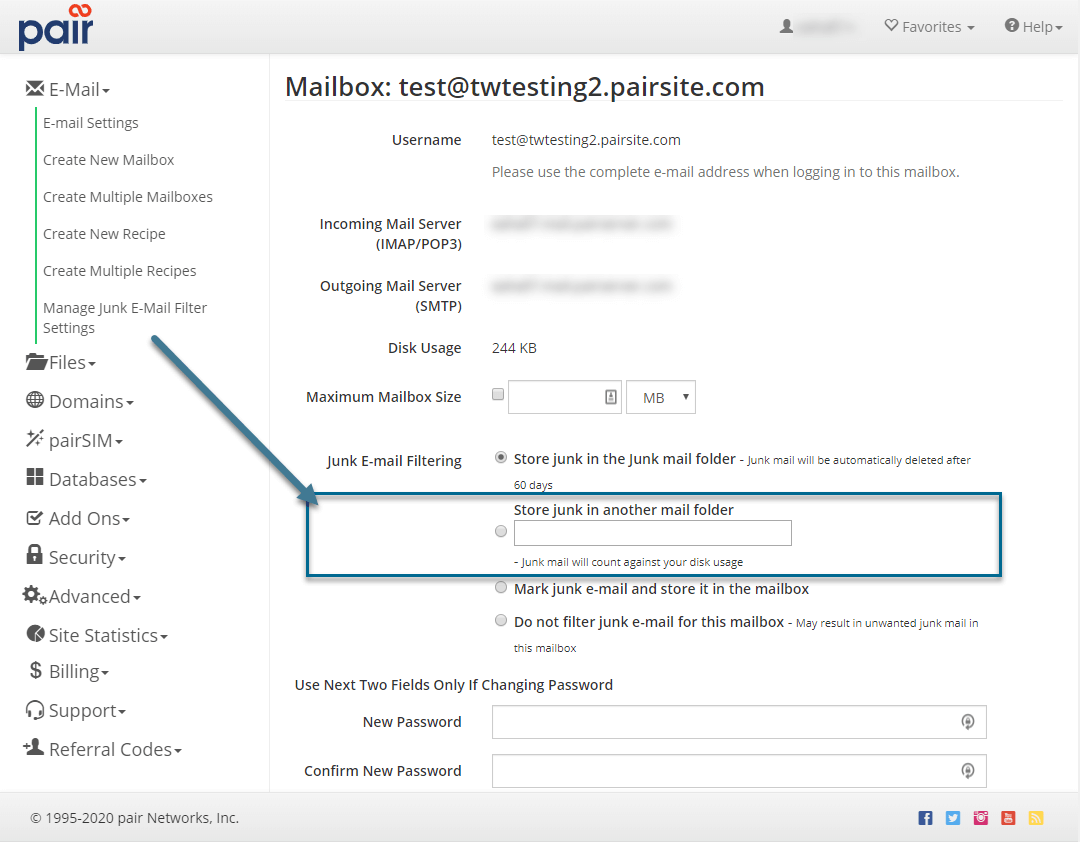Screen dimensions: 1080x842
Task: Select Mark junk e-mail and store it in mailbox
Action: pyautogui.click(x=501, y=588)
